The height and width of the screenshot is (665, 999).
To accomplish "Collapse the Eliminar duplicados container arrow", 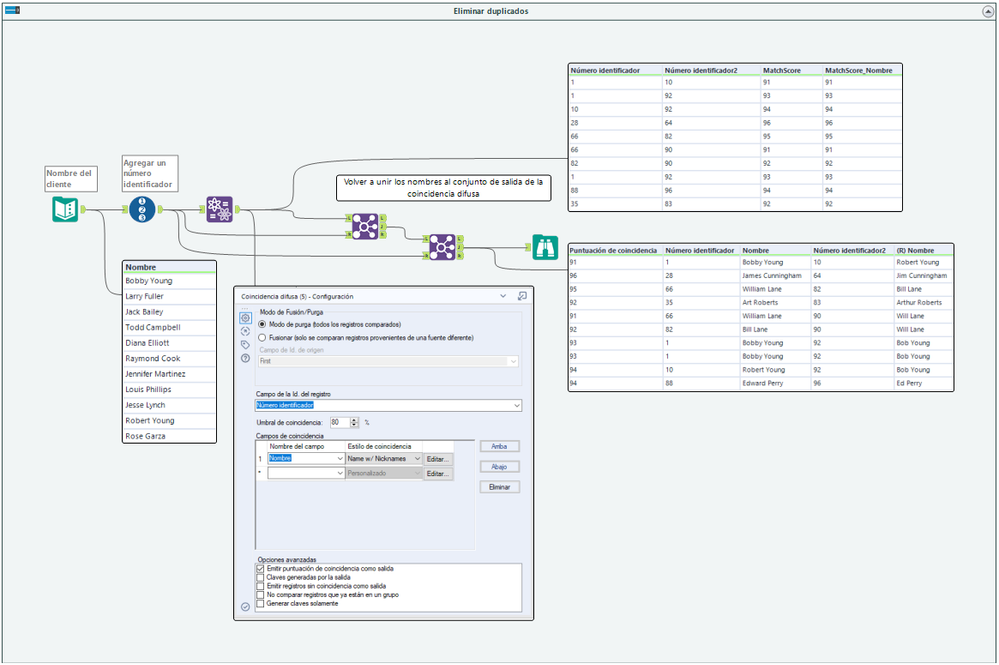I will (x=988, y=11).
